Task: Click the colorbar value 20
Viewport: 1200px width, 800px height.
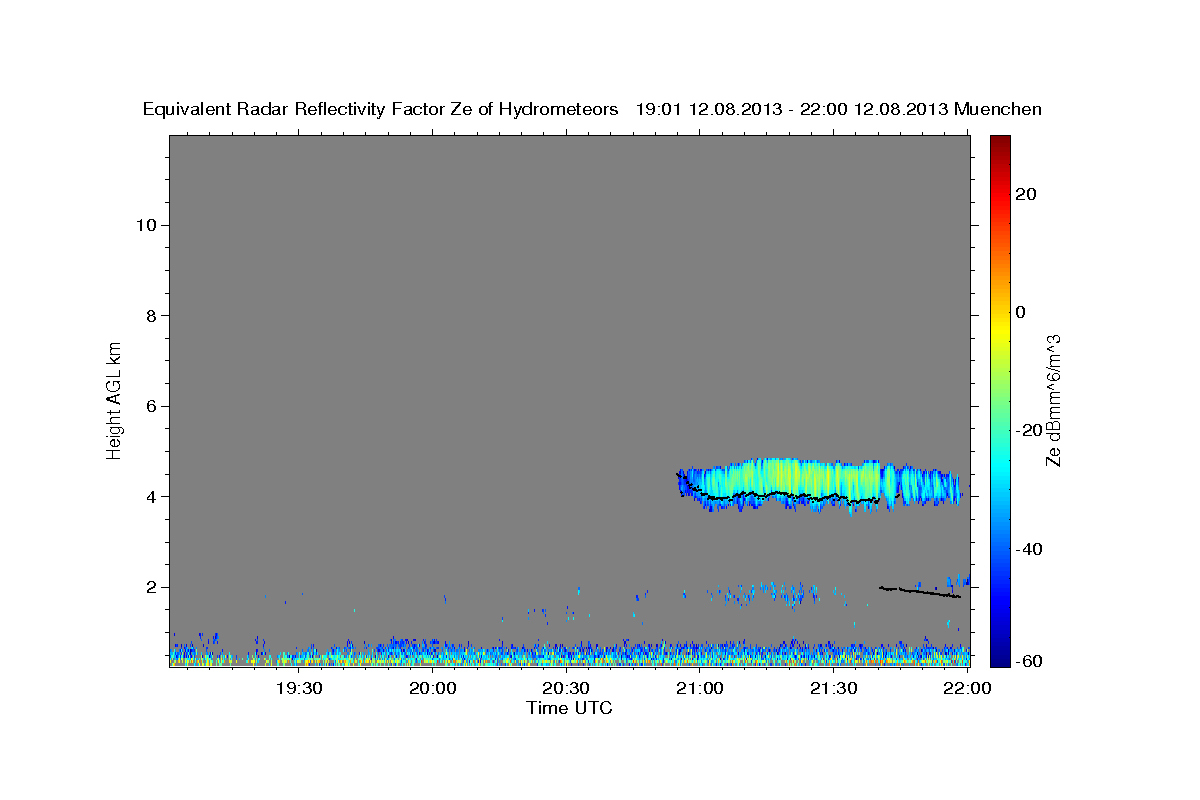Action: tap(1027, 194)
